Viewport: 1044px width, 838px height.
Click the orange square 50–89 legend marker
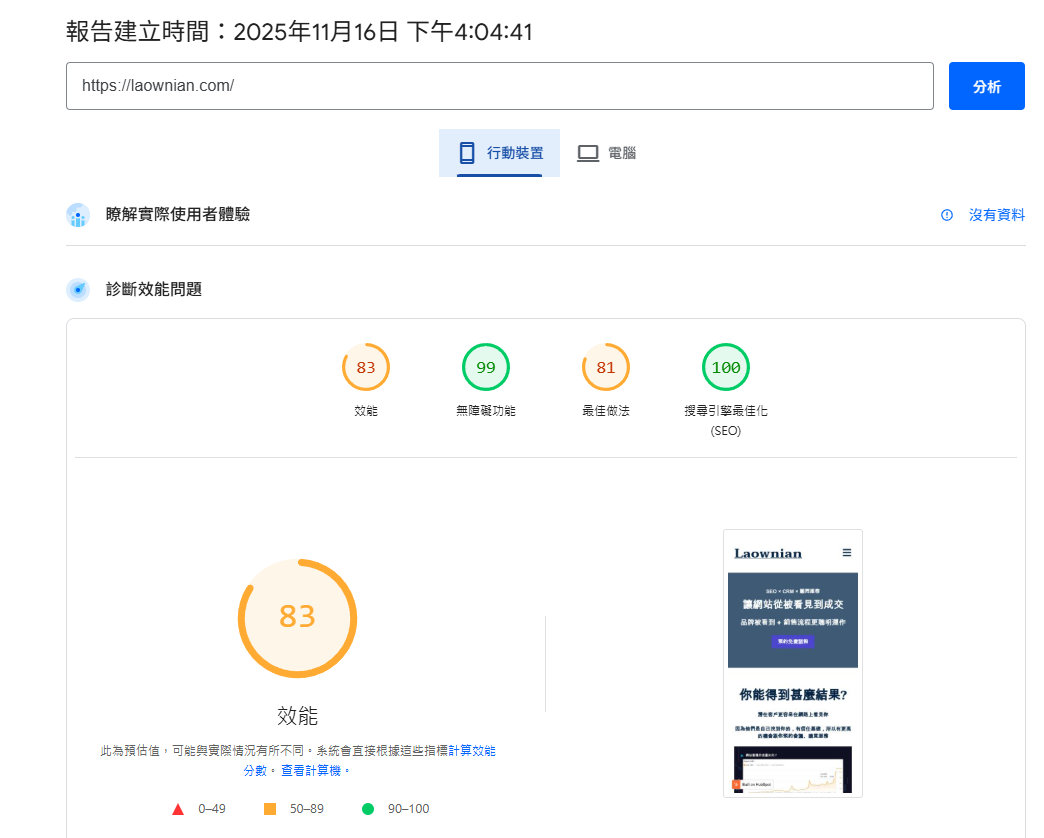pyautogui.click(x=268, y=809)
